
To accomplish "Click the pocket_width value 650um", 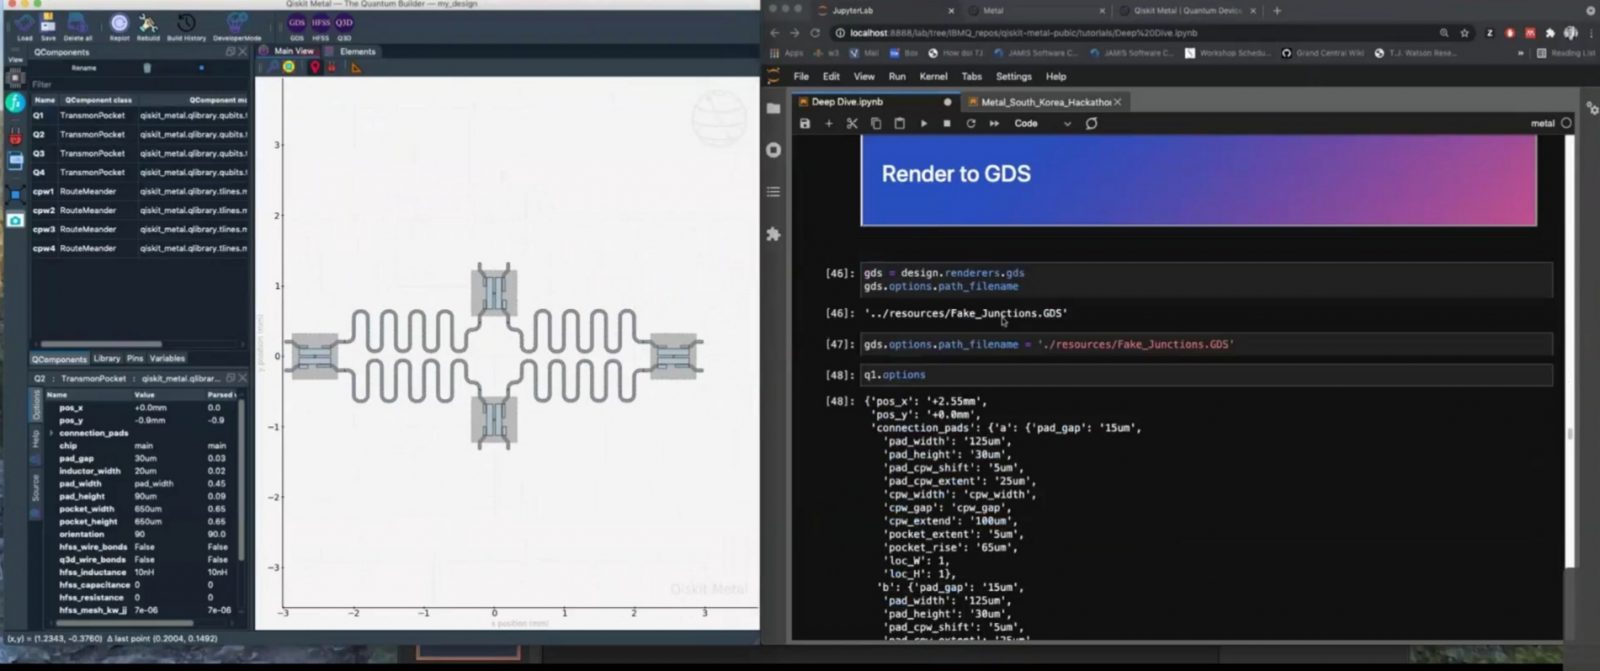I will pyautogui.click(x=148, y=509).
